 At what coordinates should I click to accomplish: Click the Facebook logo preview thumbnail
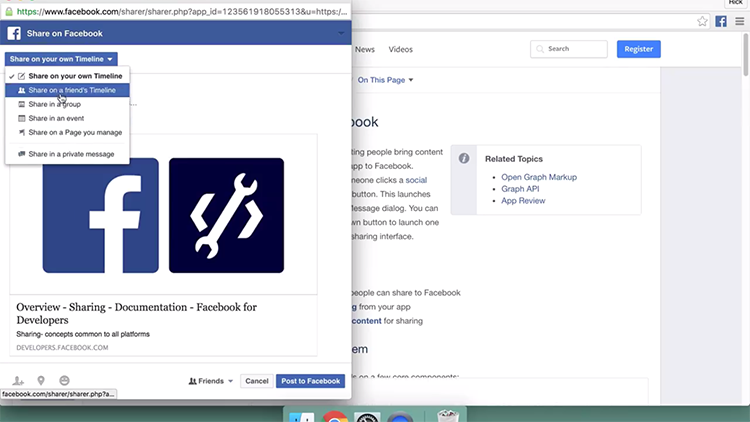[100, 215]
